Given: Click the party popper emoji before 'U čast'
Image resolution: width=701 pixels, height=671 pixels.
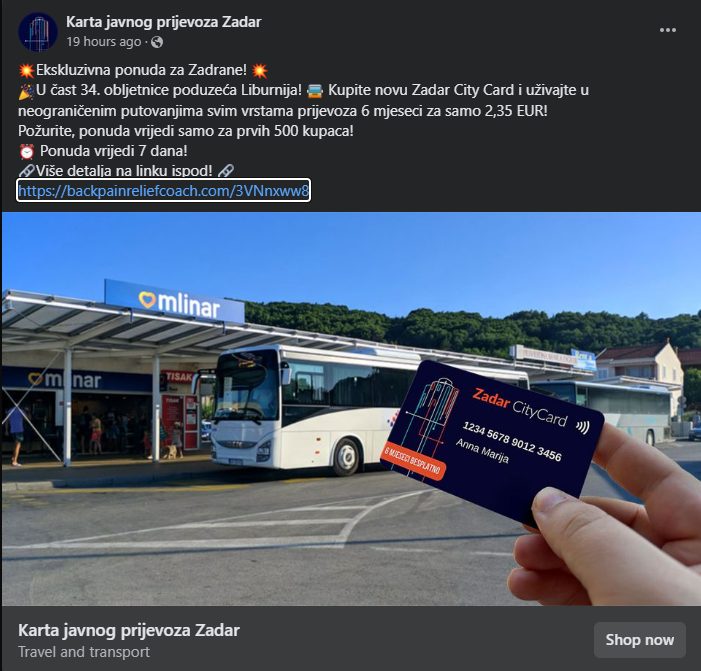Looking at the screenshot, I should (26, 91).
